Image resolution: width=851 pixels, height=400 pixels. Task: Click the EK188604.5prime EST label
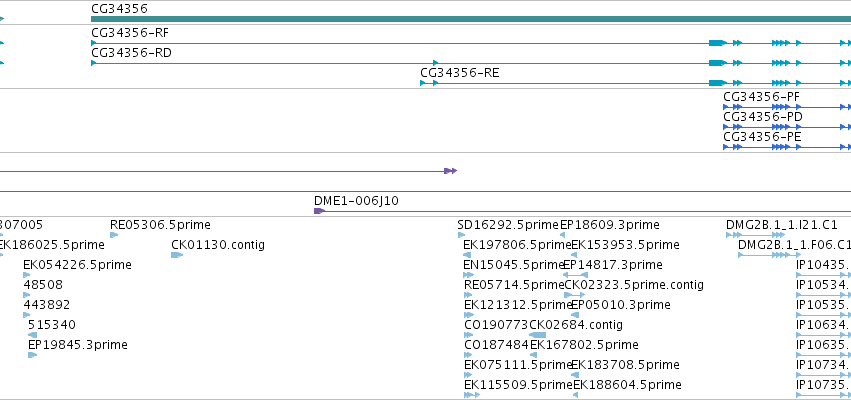coord(627,385)
